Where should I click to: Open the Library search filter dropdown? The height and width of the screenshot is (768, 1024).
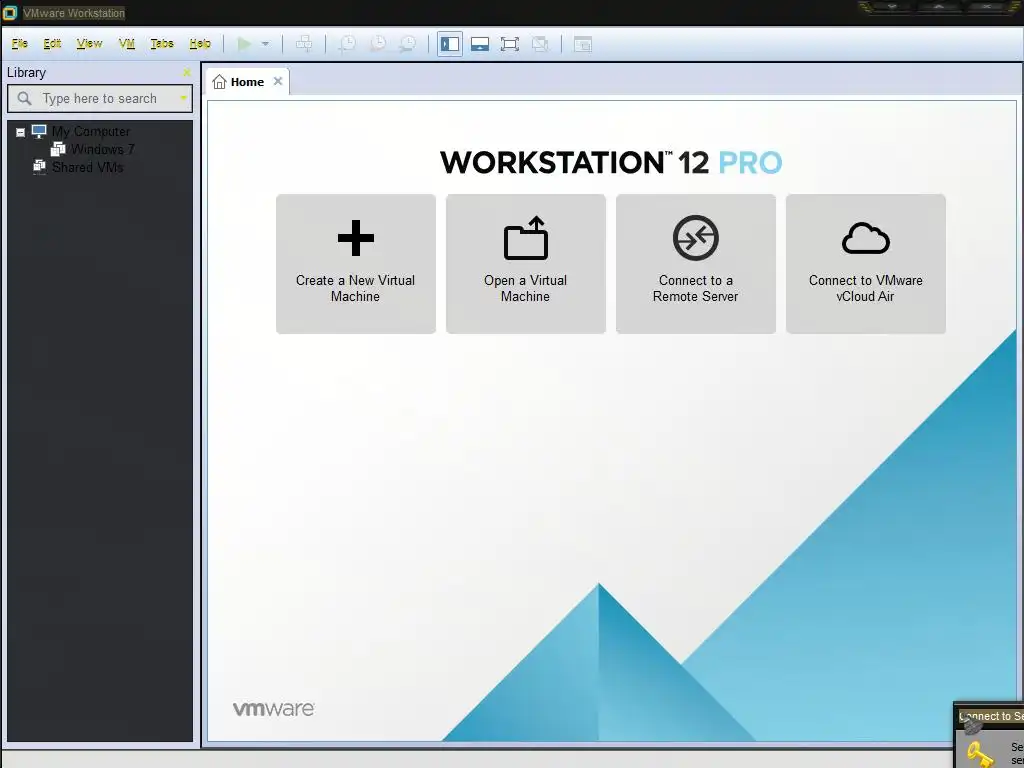(184, 99)
